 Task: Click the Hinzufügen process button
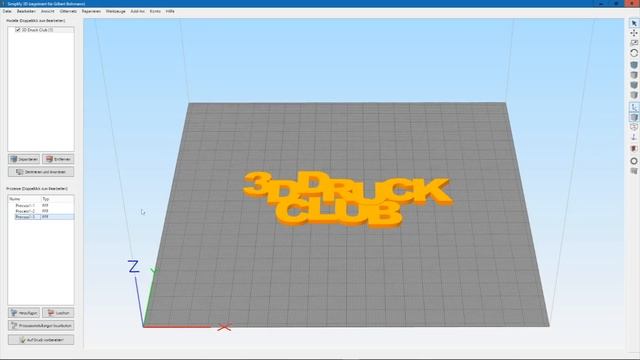coord(24,313)
